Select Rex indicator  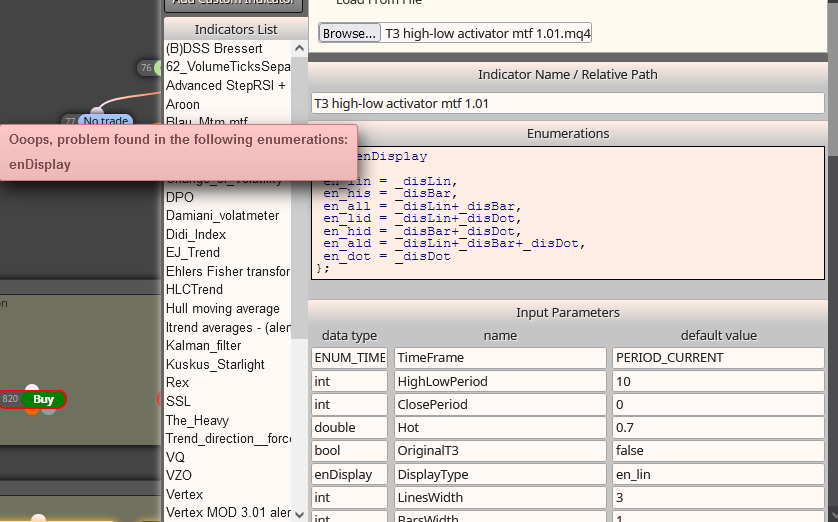pyautogui.click(x=177, y=383)
